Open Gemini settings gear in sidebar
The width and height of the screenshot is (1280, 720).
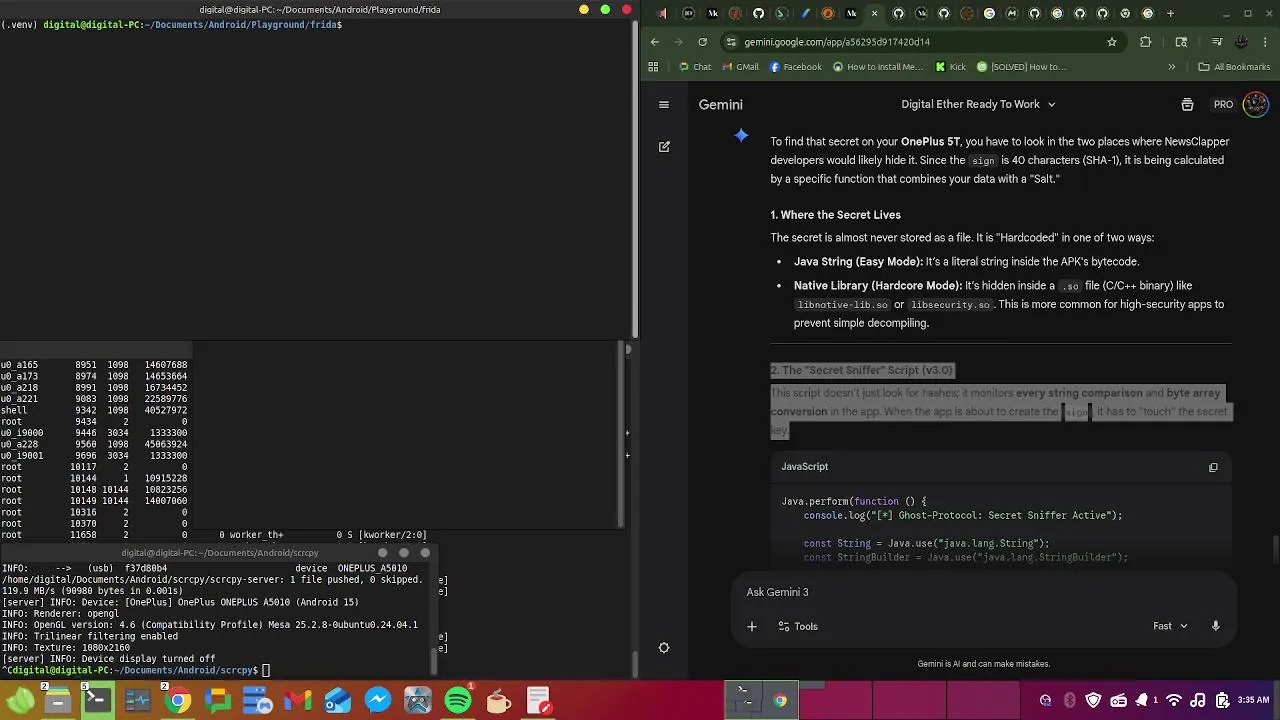(x=663, y=648)
